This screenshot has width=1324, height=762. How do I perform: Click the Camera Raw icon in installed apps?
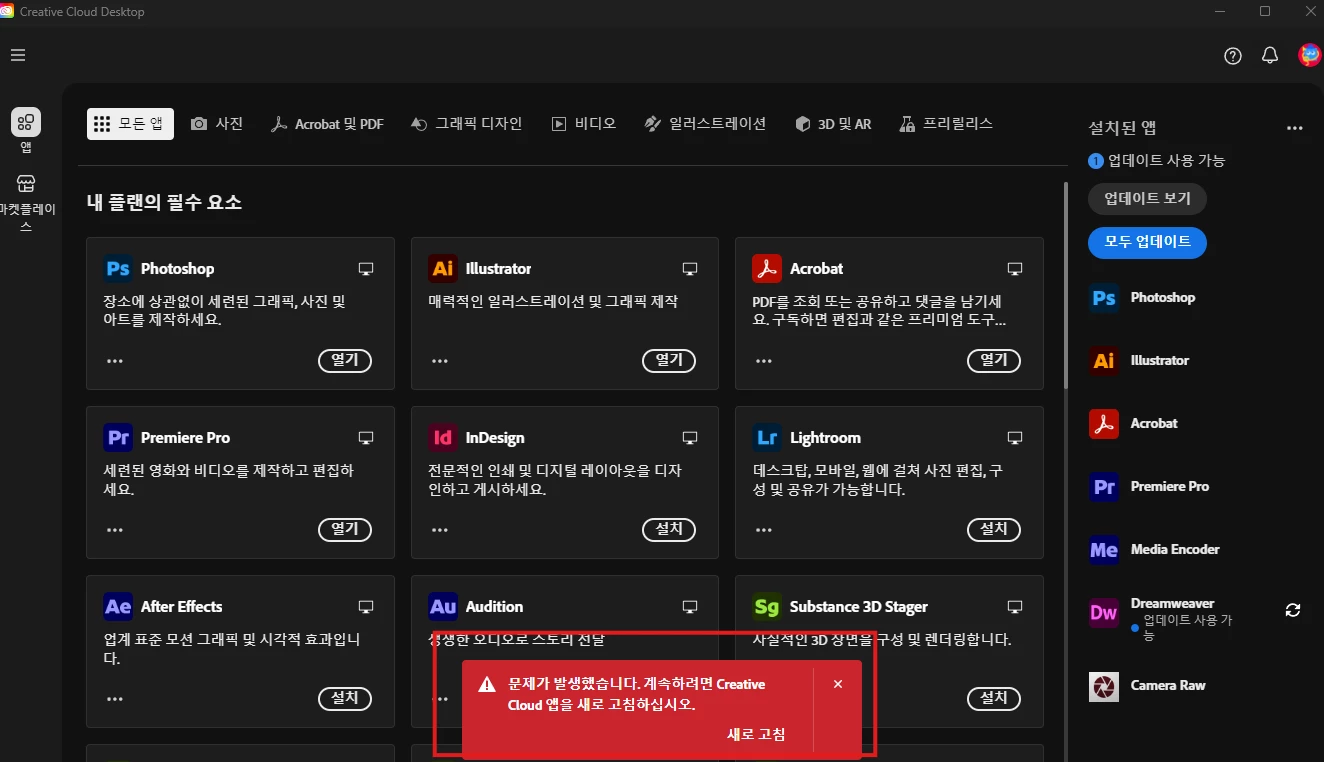click(x=1104, y=686)
